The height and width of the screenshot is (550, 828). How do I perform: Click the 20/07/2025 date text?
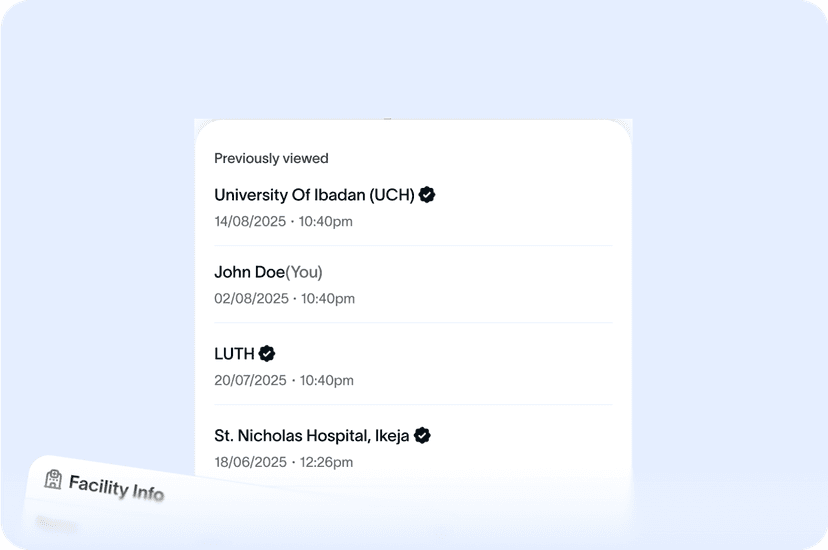pos(251,380)
